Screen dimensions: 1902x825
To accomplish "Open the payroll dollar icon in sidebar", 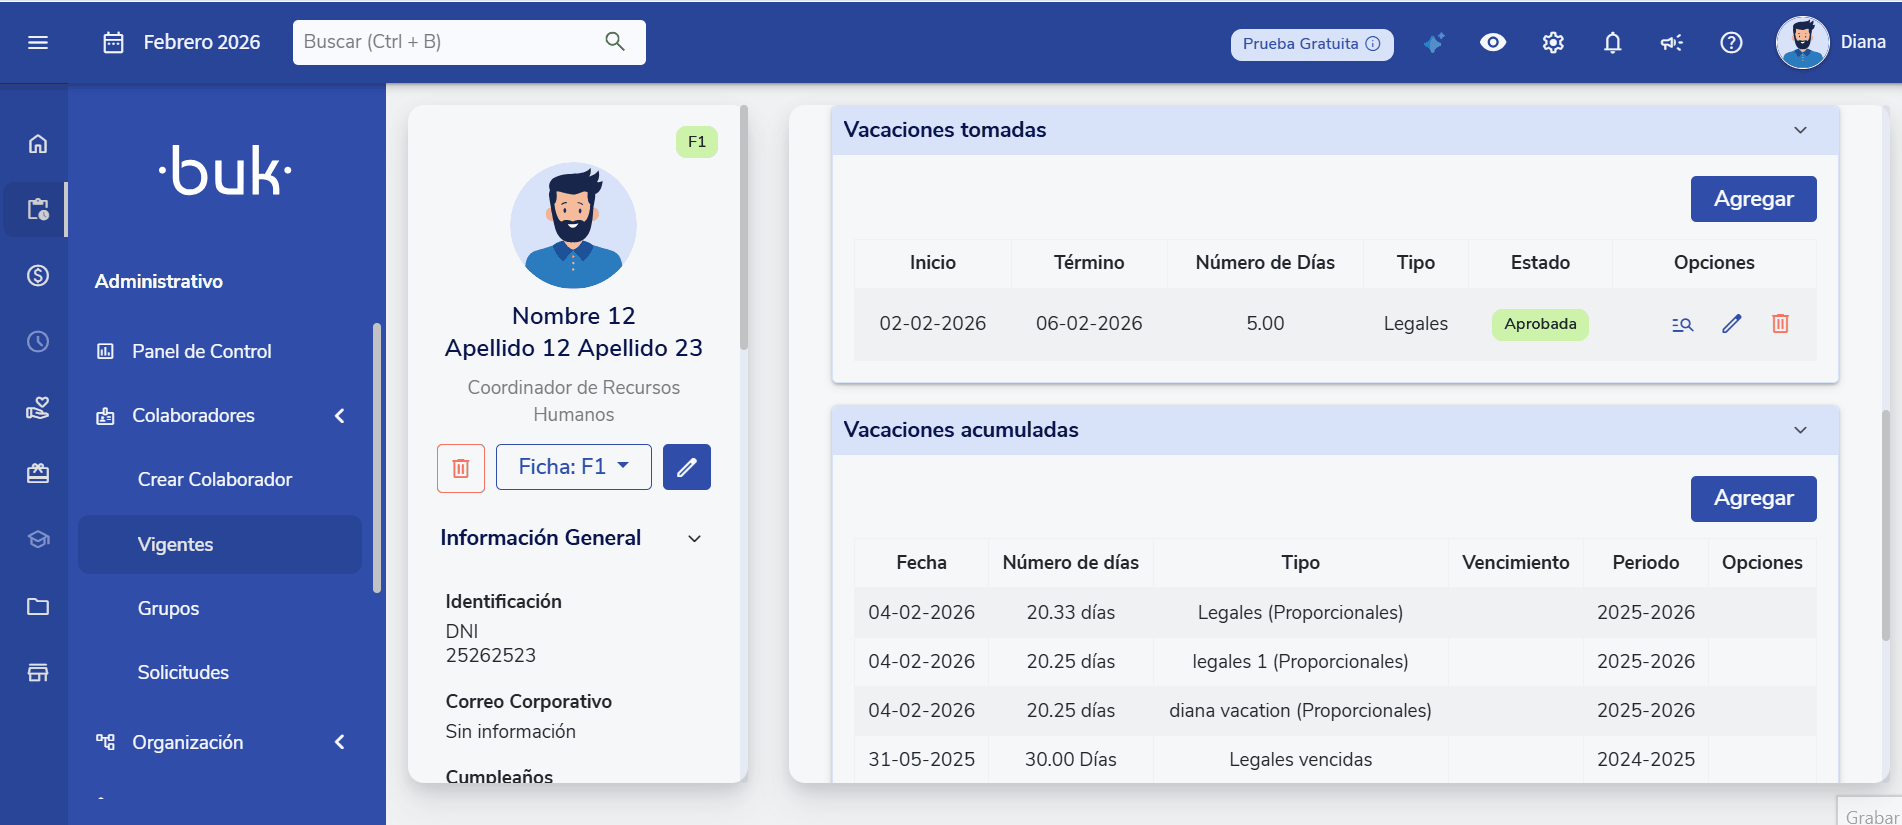I will tap(38, 275).
